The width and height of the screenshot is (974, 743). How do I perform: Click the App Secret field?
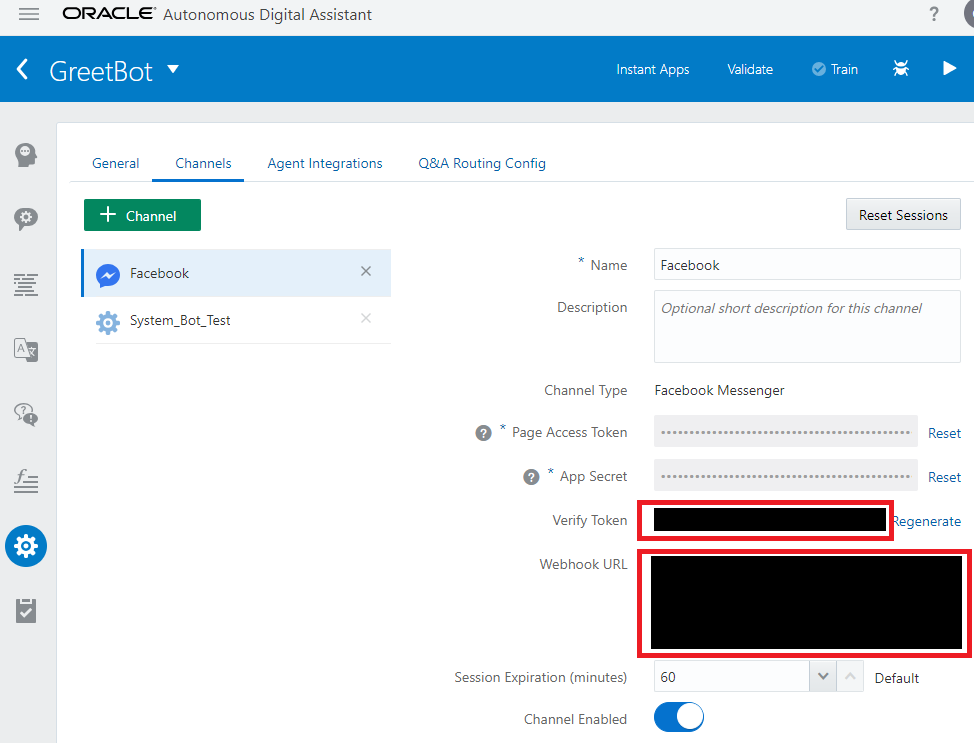point(786,475)
